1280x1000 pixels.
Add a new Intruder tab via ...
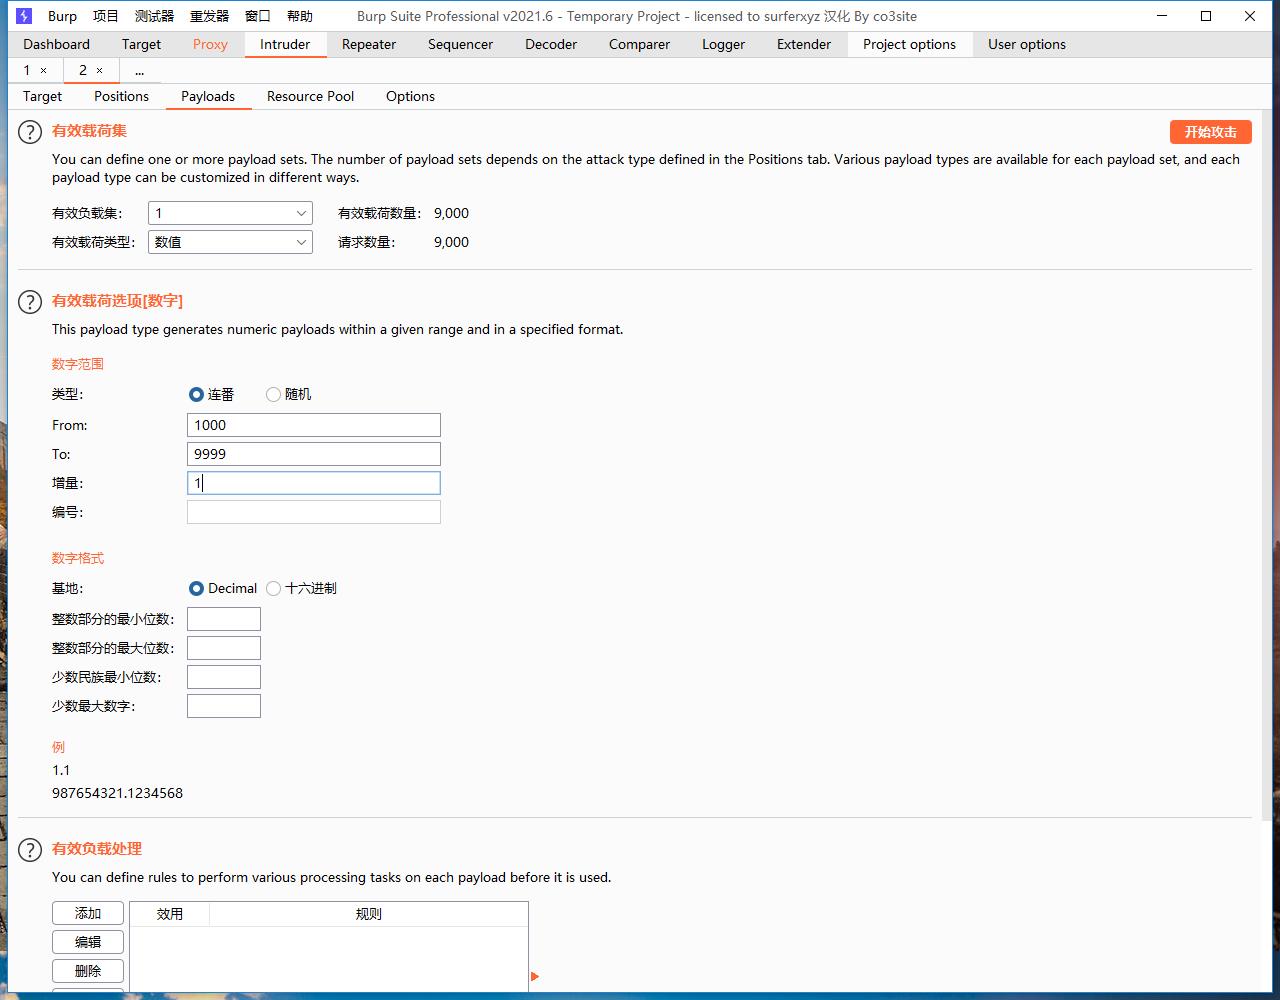pyautogui.click(x=139, y=70)
